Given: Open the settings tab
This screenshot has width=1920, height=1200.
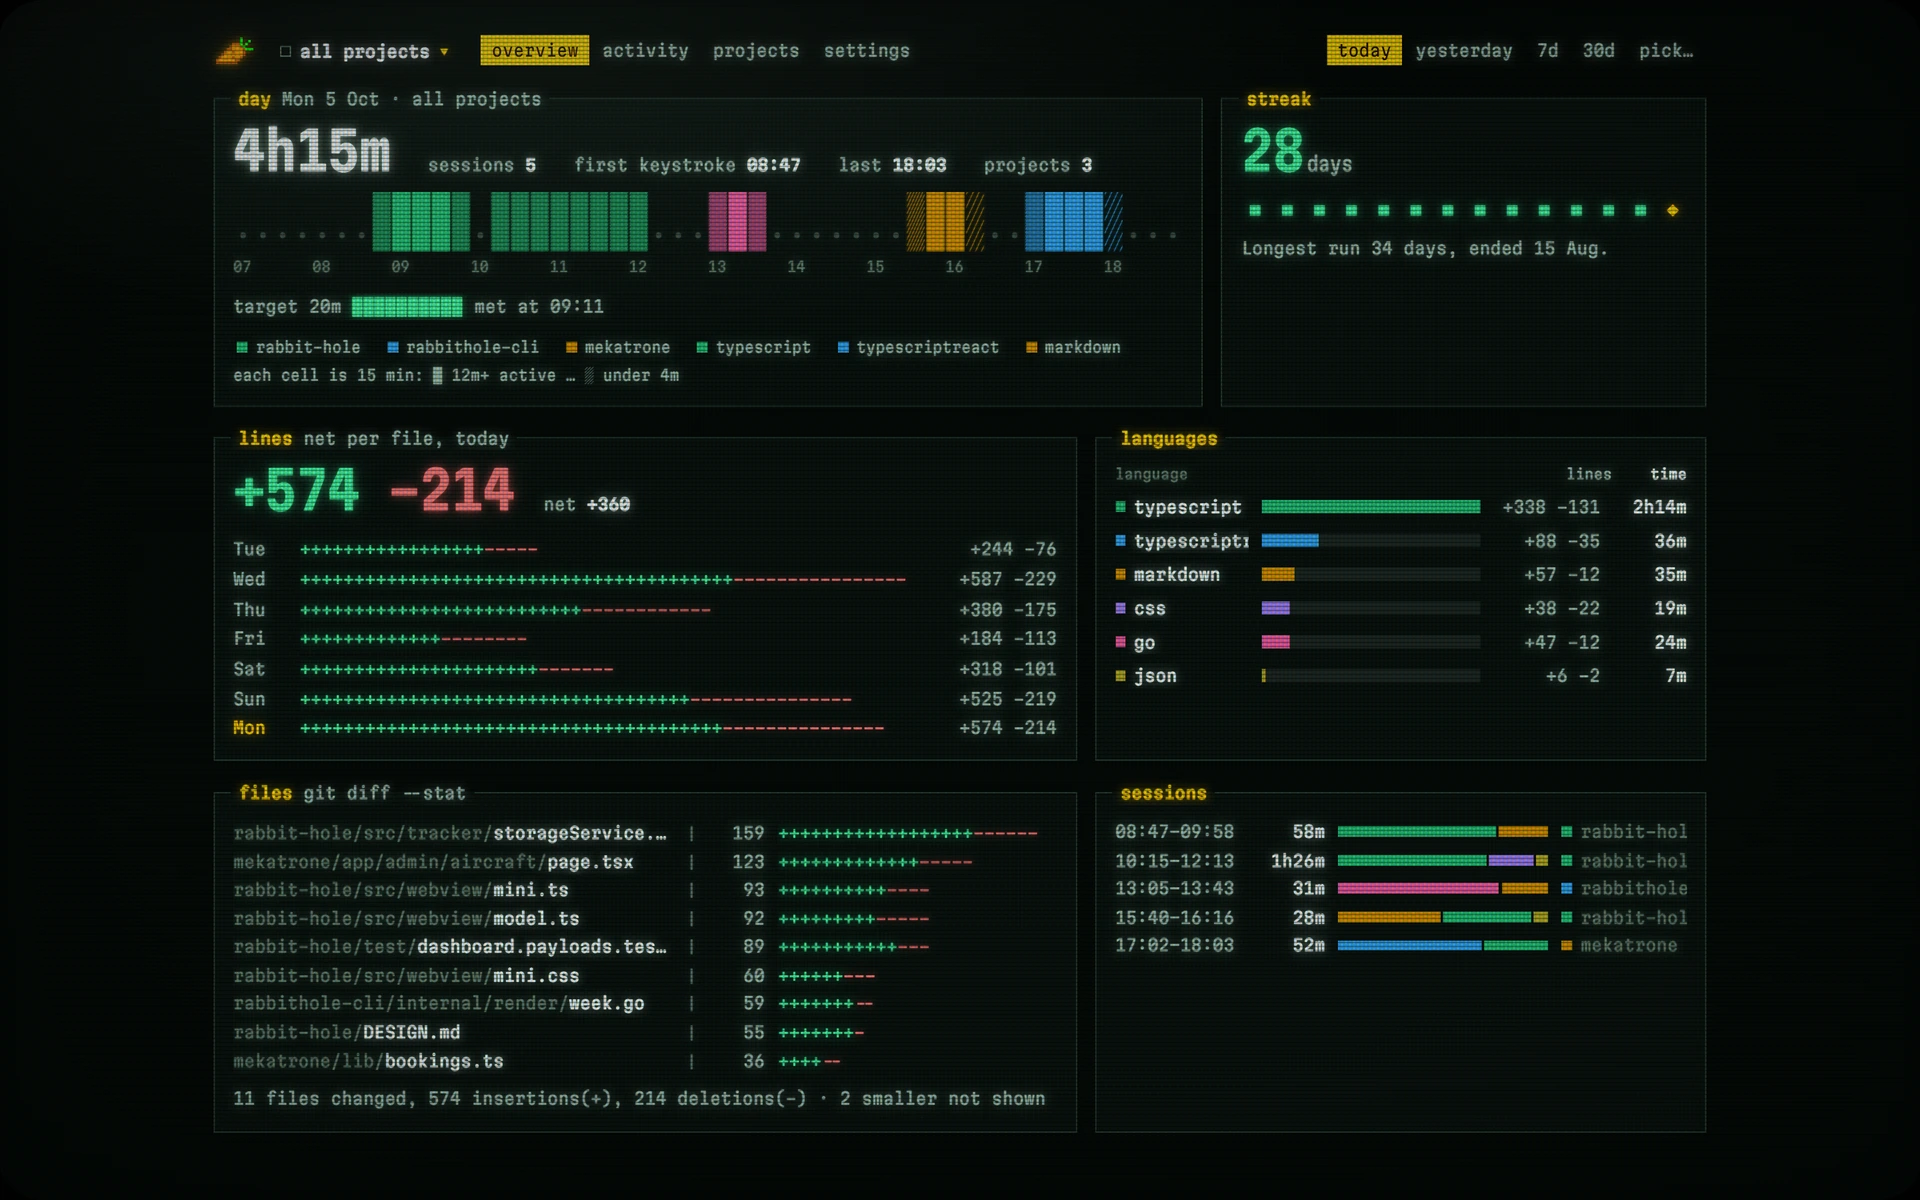Looking at the screenshot, I should pos(867,51).
